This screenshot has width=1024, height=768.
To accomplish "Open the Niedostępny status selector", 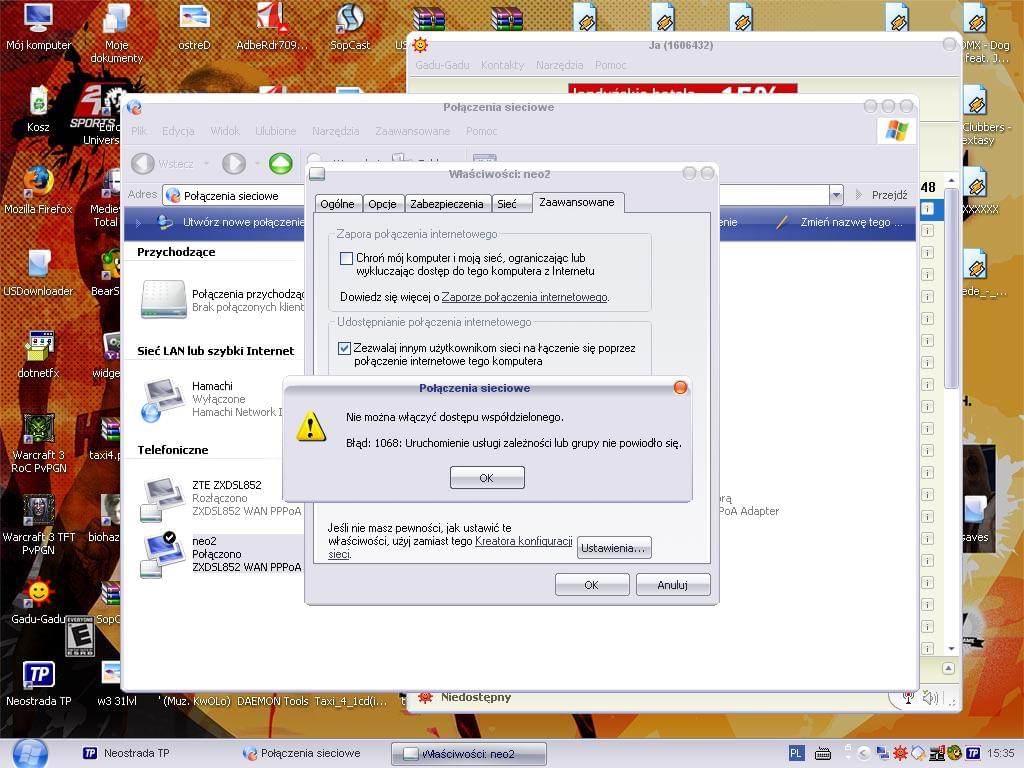I will [465, 697].
